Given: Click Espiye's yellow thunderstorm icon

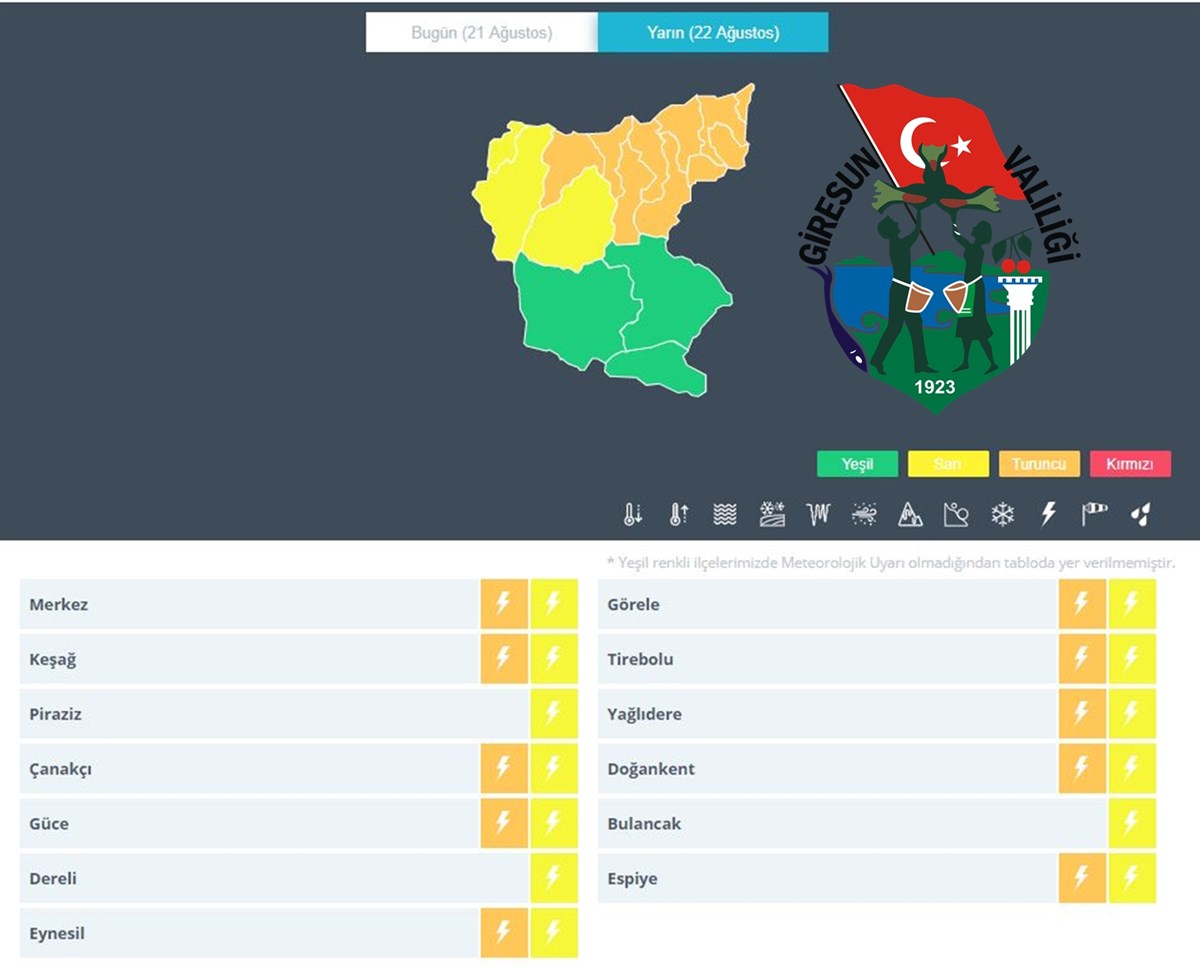Looking at the screenshot, I should 1132,879.
